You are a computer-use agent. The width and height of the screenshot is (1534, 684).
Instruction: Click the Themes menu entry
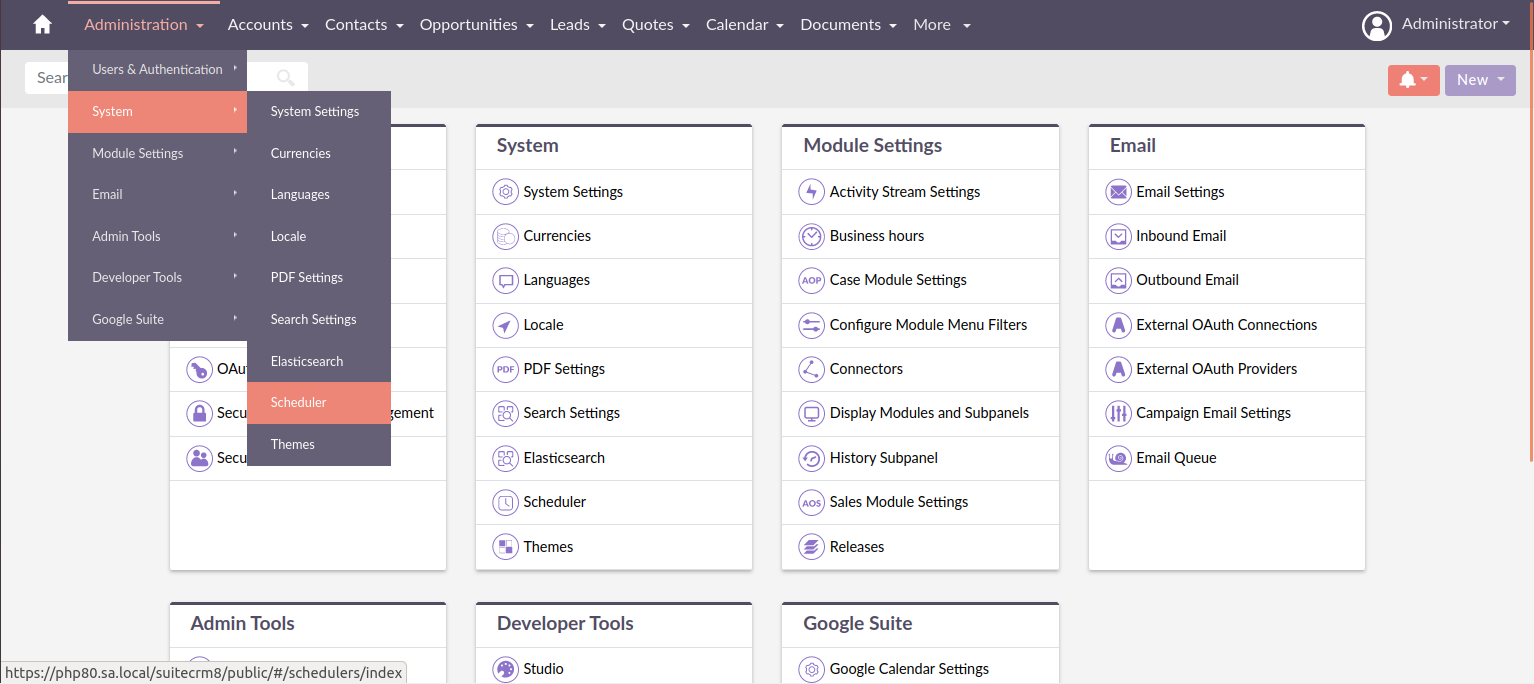292,444
